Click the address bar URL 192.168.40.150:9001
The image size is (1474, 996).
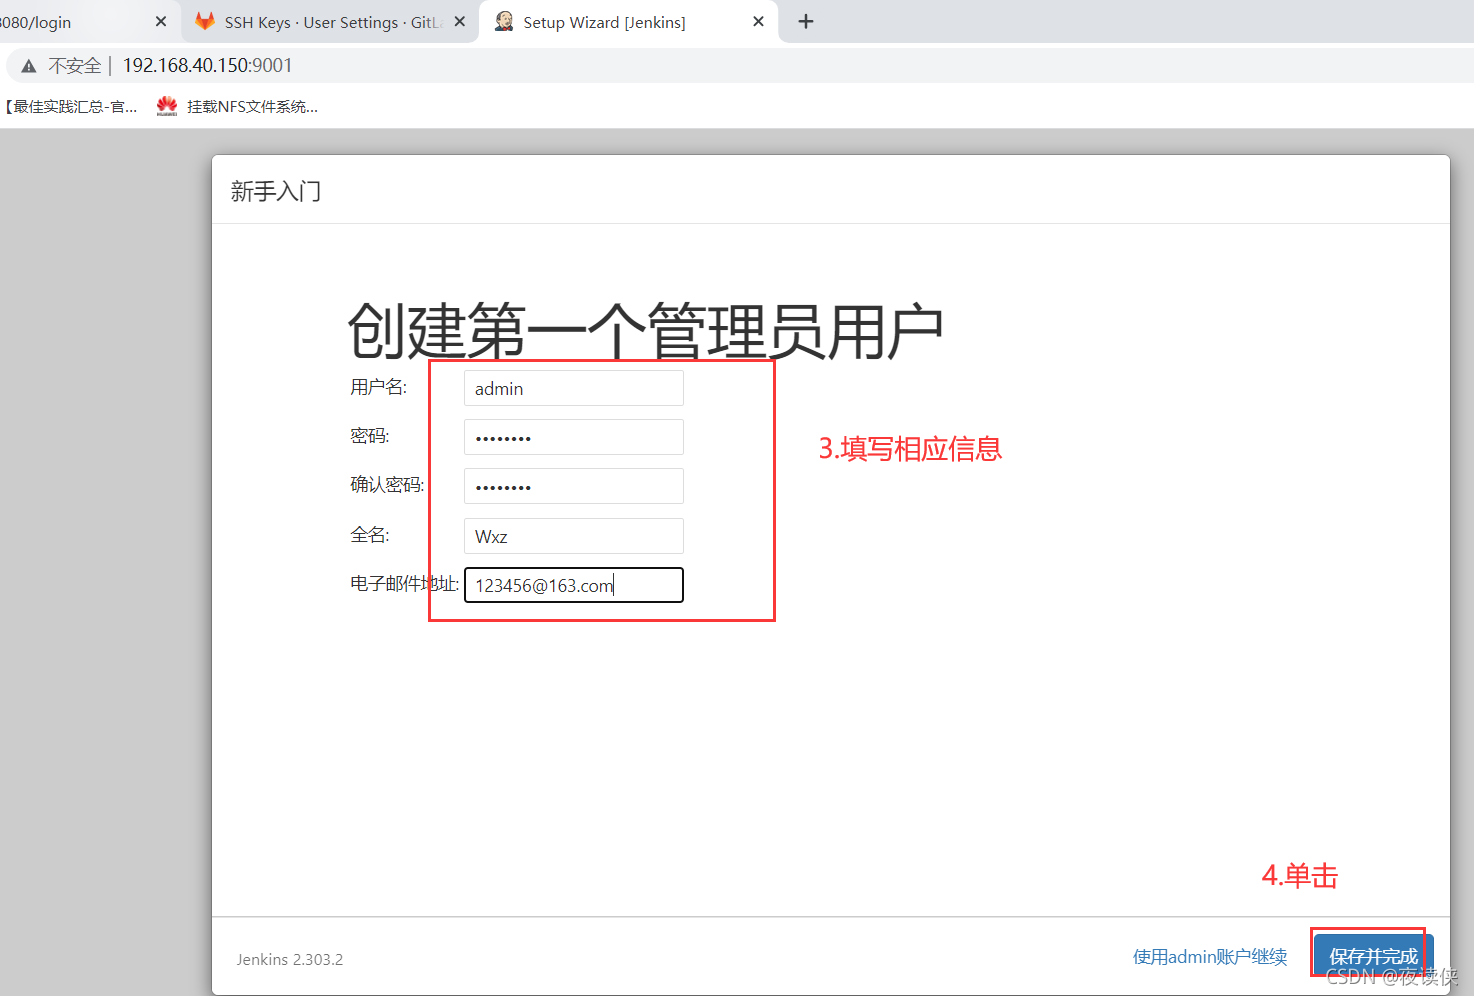(x=208, y=66)
